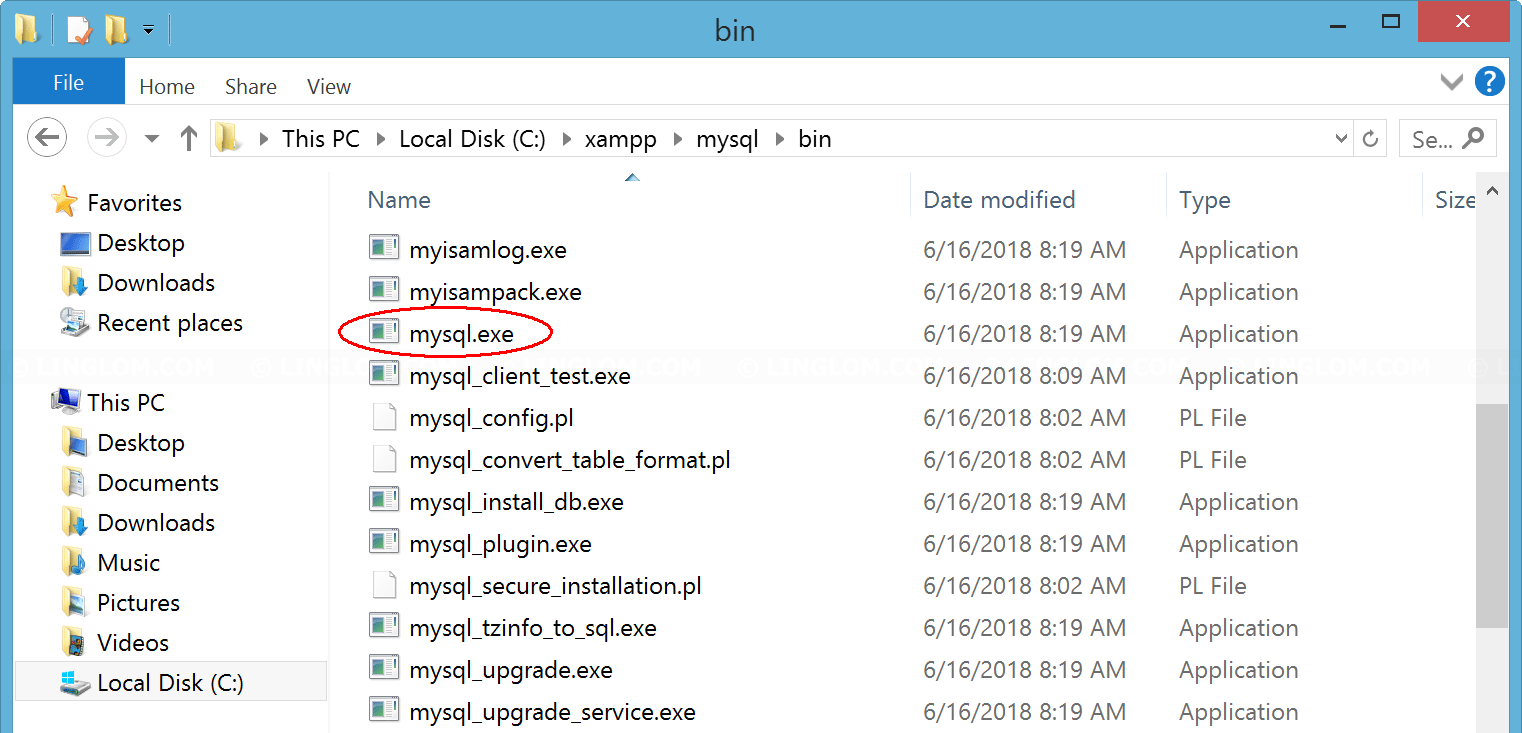
Task: Click 6/16/2018 8:09 AM date for mysql_client_test.exe
Action: coord(1025,376)
